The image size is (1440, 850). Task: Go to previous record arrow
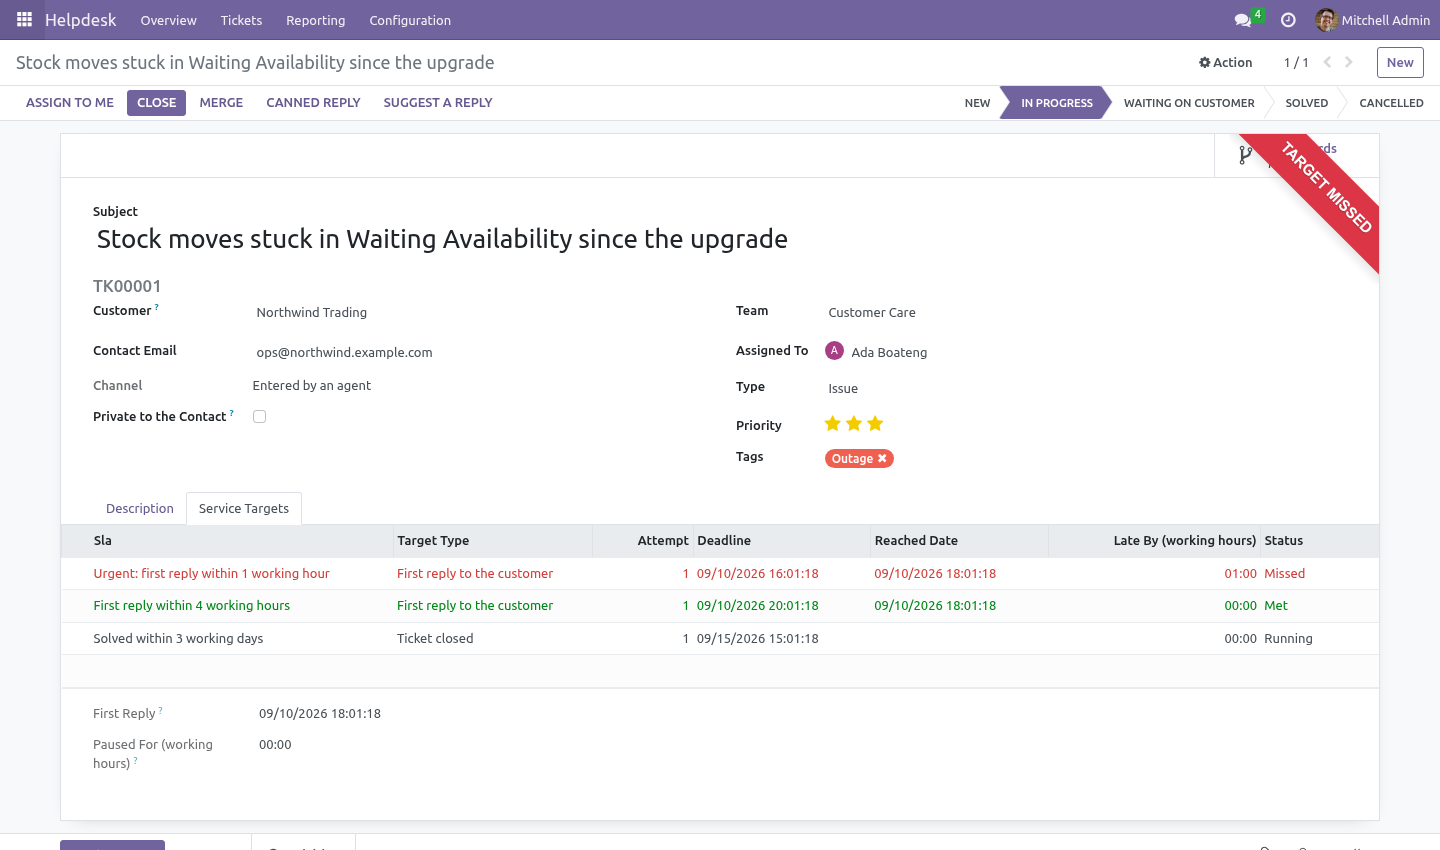click(1327, 62)
